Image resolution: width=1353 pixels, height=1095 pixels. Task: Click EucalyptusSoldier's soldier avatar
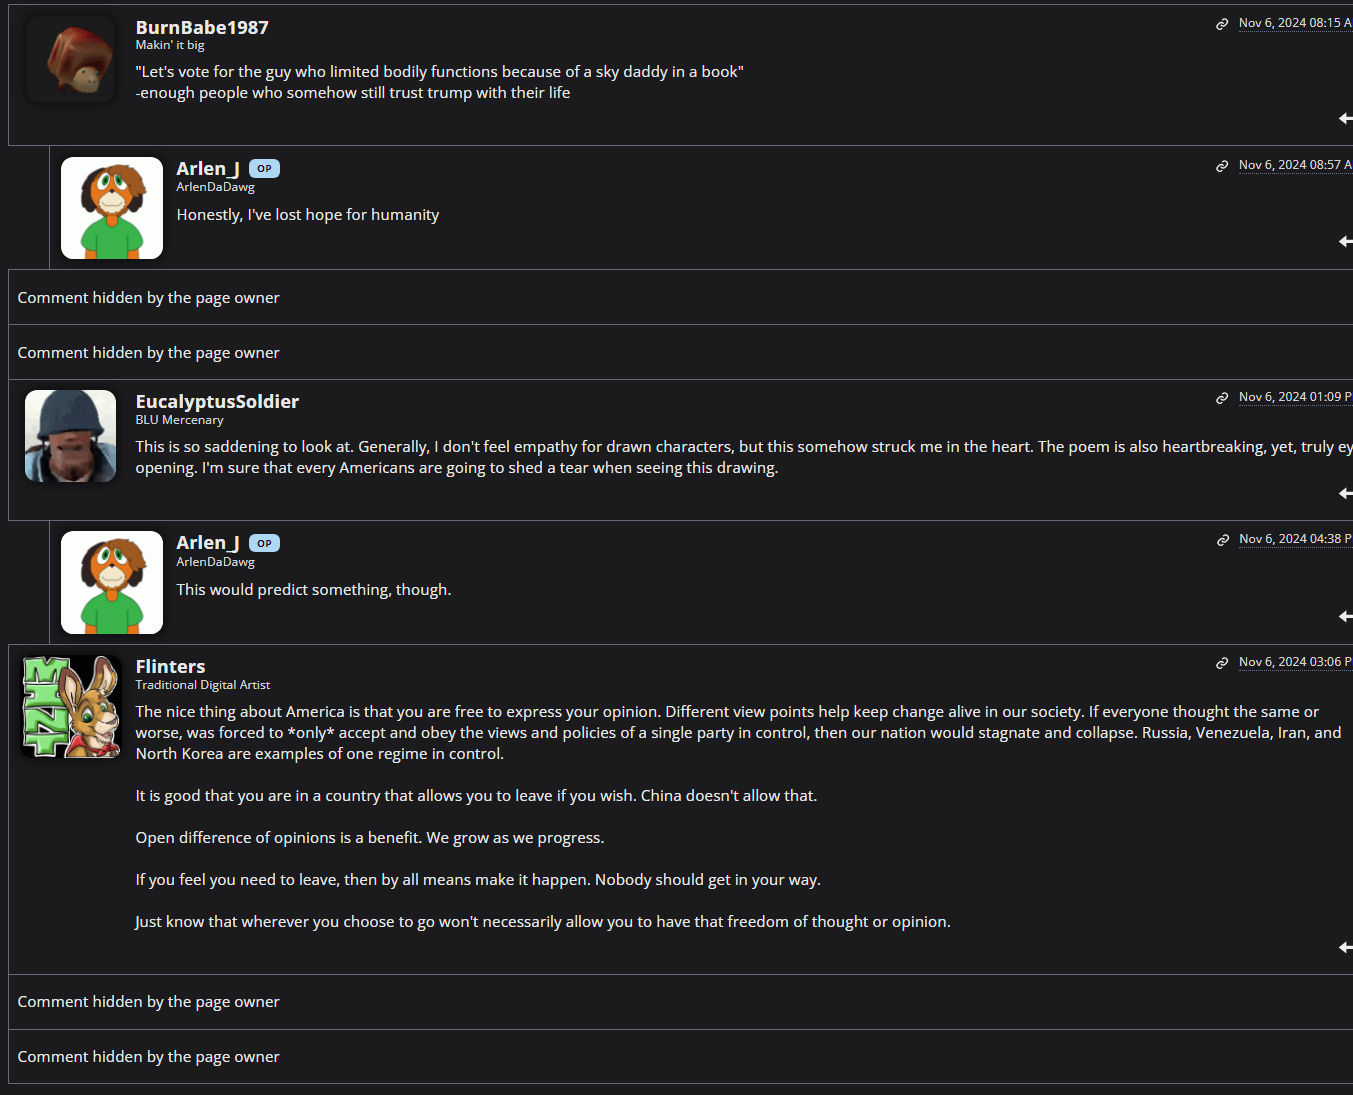coord(70,436)
